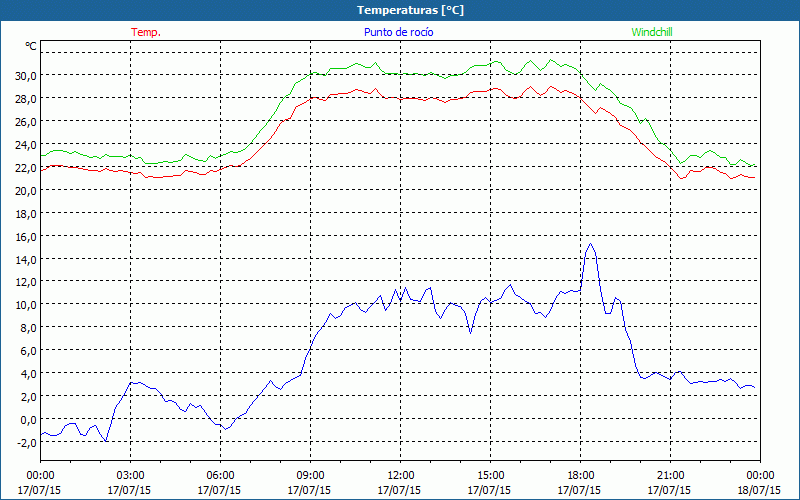
Task: Click the '12:00' time axis label
Action: pyautogui.click(x=401, y=476)
